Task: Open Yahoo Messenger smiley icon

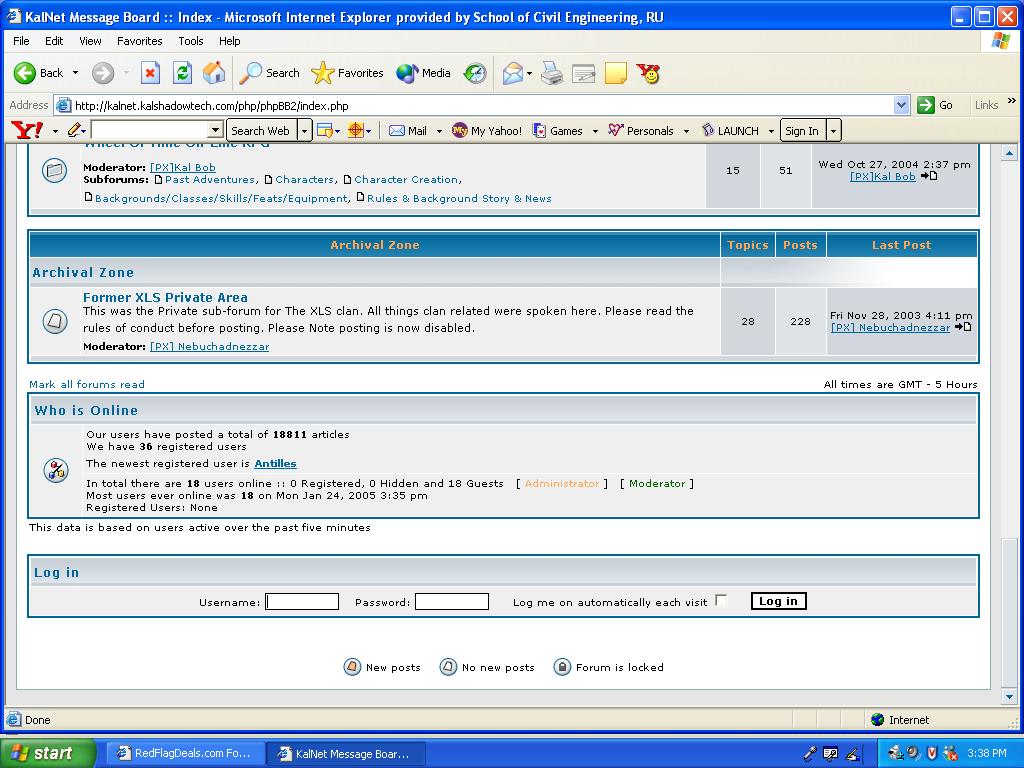Action: click(x=648, y=73)
